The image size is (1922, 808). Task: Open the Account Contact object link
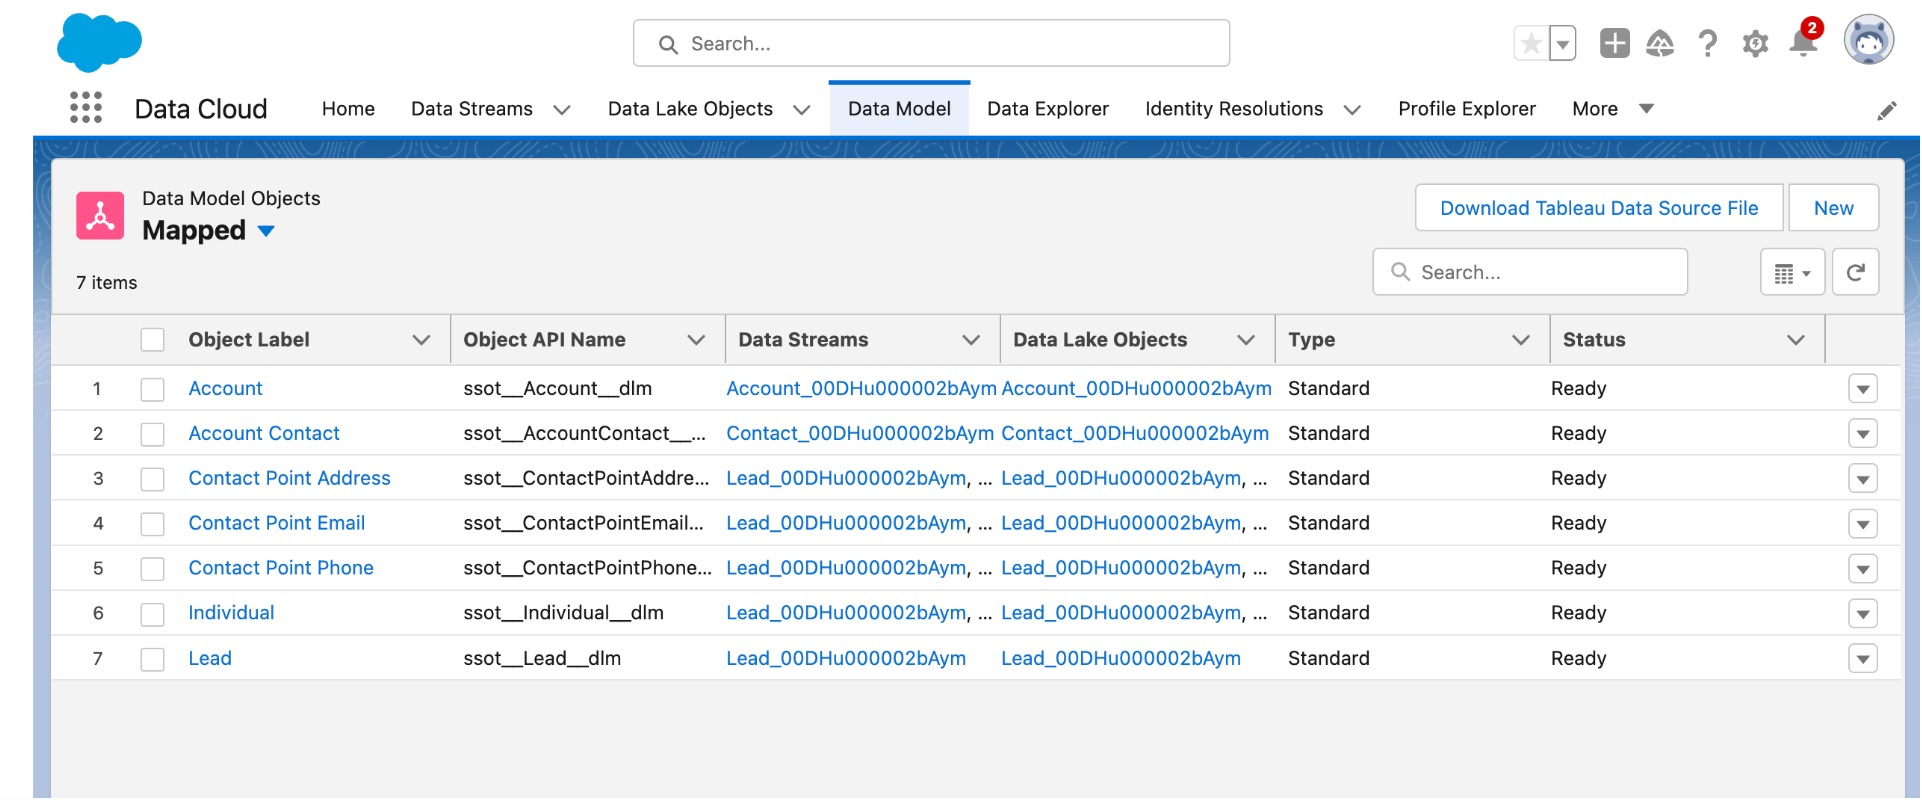(x=264, y=434)
